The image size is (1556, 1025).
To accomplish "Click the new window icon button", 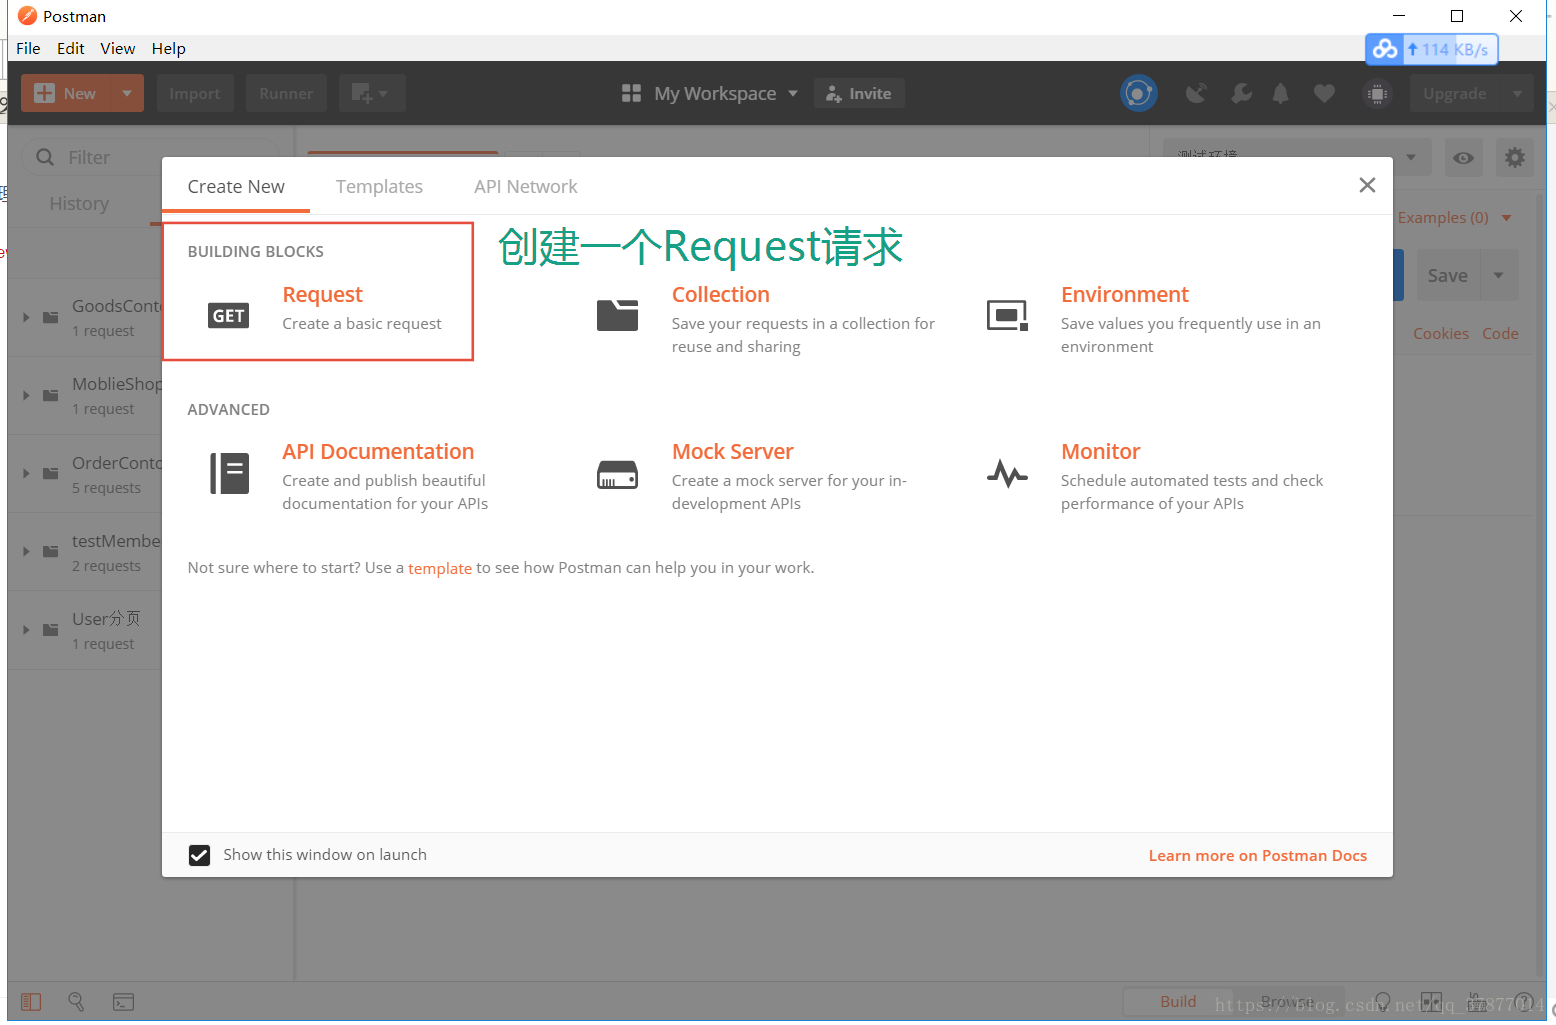I will [x=371, y=93].
